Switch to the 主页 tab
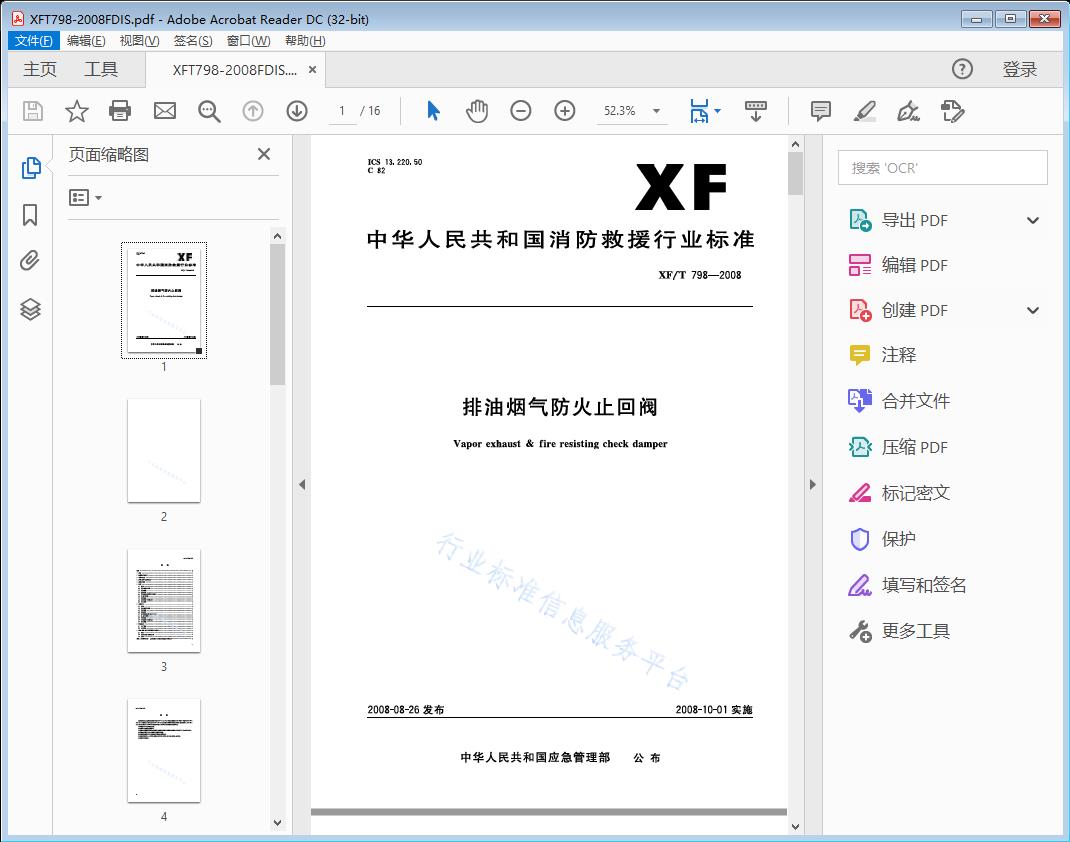Screen dimensions: 1070x842 [x=39, y=69]
